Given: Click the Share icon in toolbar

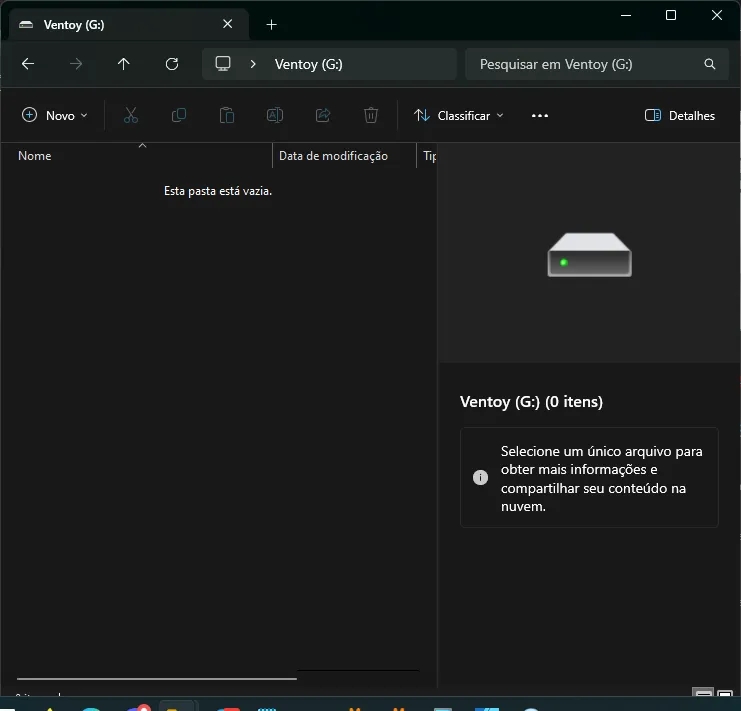Looking at the screenshot, I should pos(323,116).
